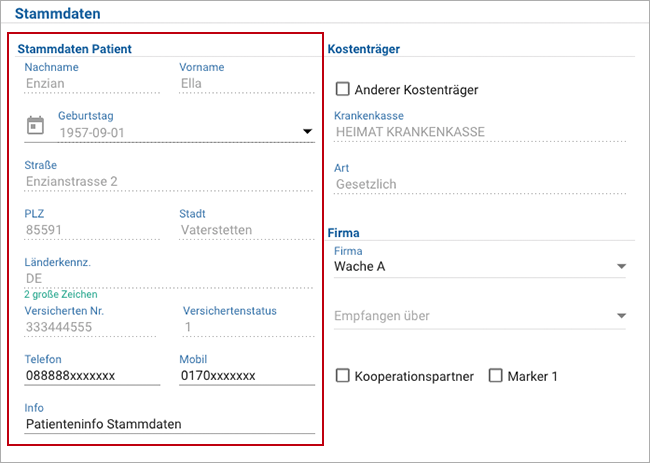Select the Krankenkasse field HEIMAT KRANKENKASSE
The width and height of the screenshot is (650, 463).
point(480,132)
